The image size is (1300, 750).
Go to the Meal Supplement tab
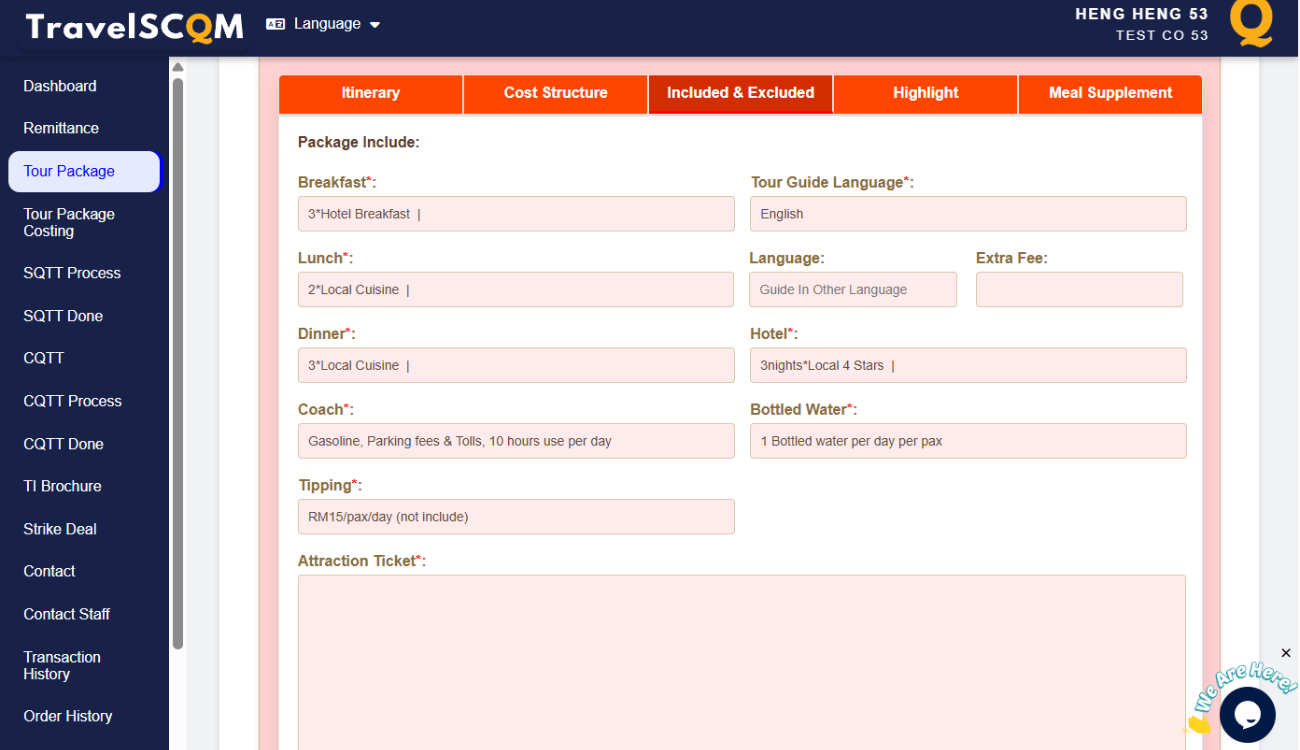point(1110,93)
